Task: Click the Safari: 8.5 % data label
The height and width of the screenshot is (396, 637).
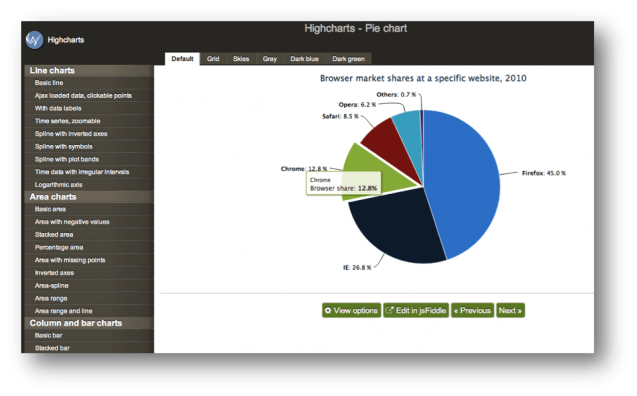Action: 340,117
